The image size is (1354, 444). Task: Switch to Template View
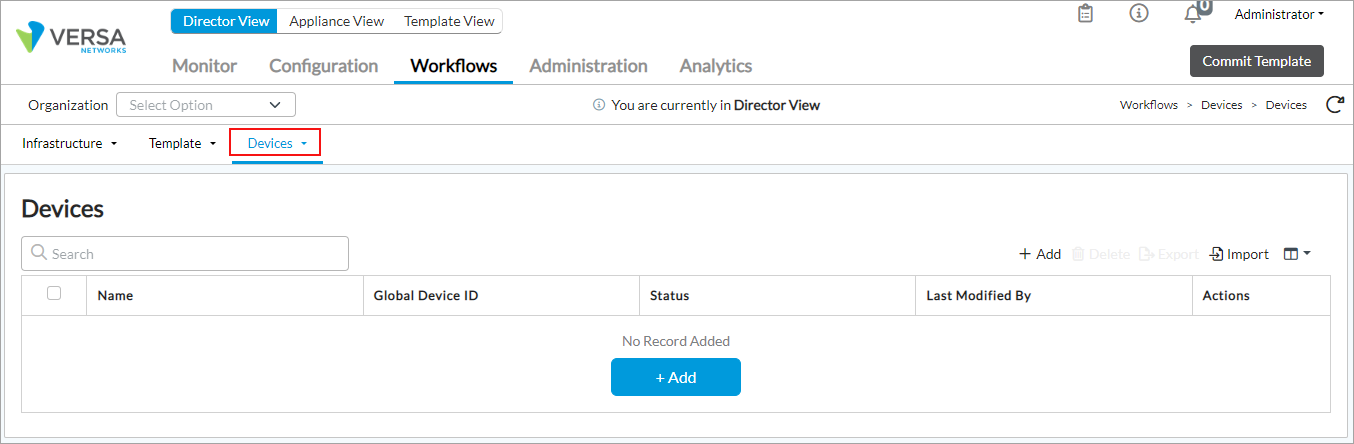pyautogui.click(x=449, y=21)
